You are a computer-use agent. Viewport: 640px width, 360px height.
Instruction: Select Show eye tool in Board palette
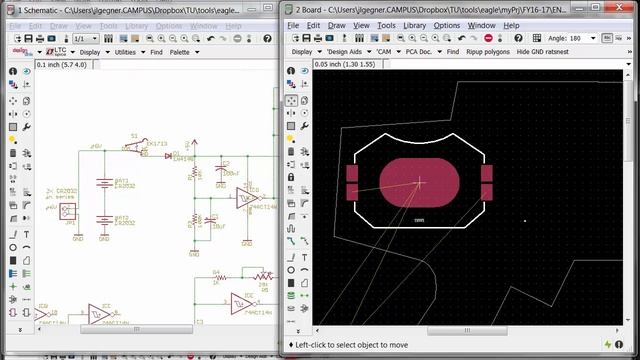click(304, 71)
